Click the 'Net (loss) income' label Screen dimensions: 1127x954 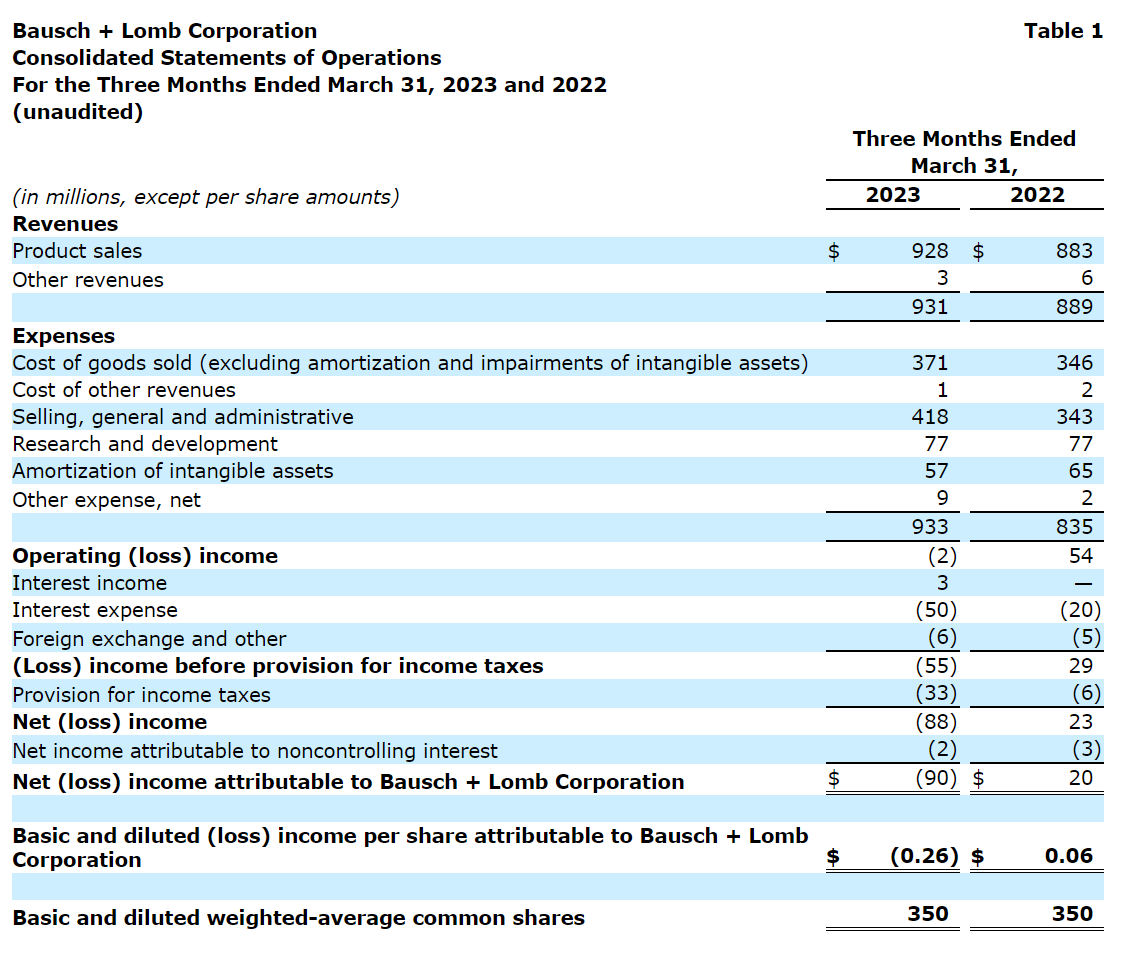(110, 722)
